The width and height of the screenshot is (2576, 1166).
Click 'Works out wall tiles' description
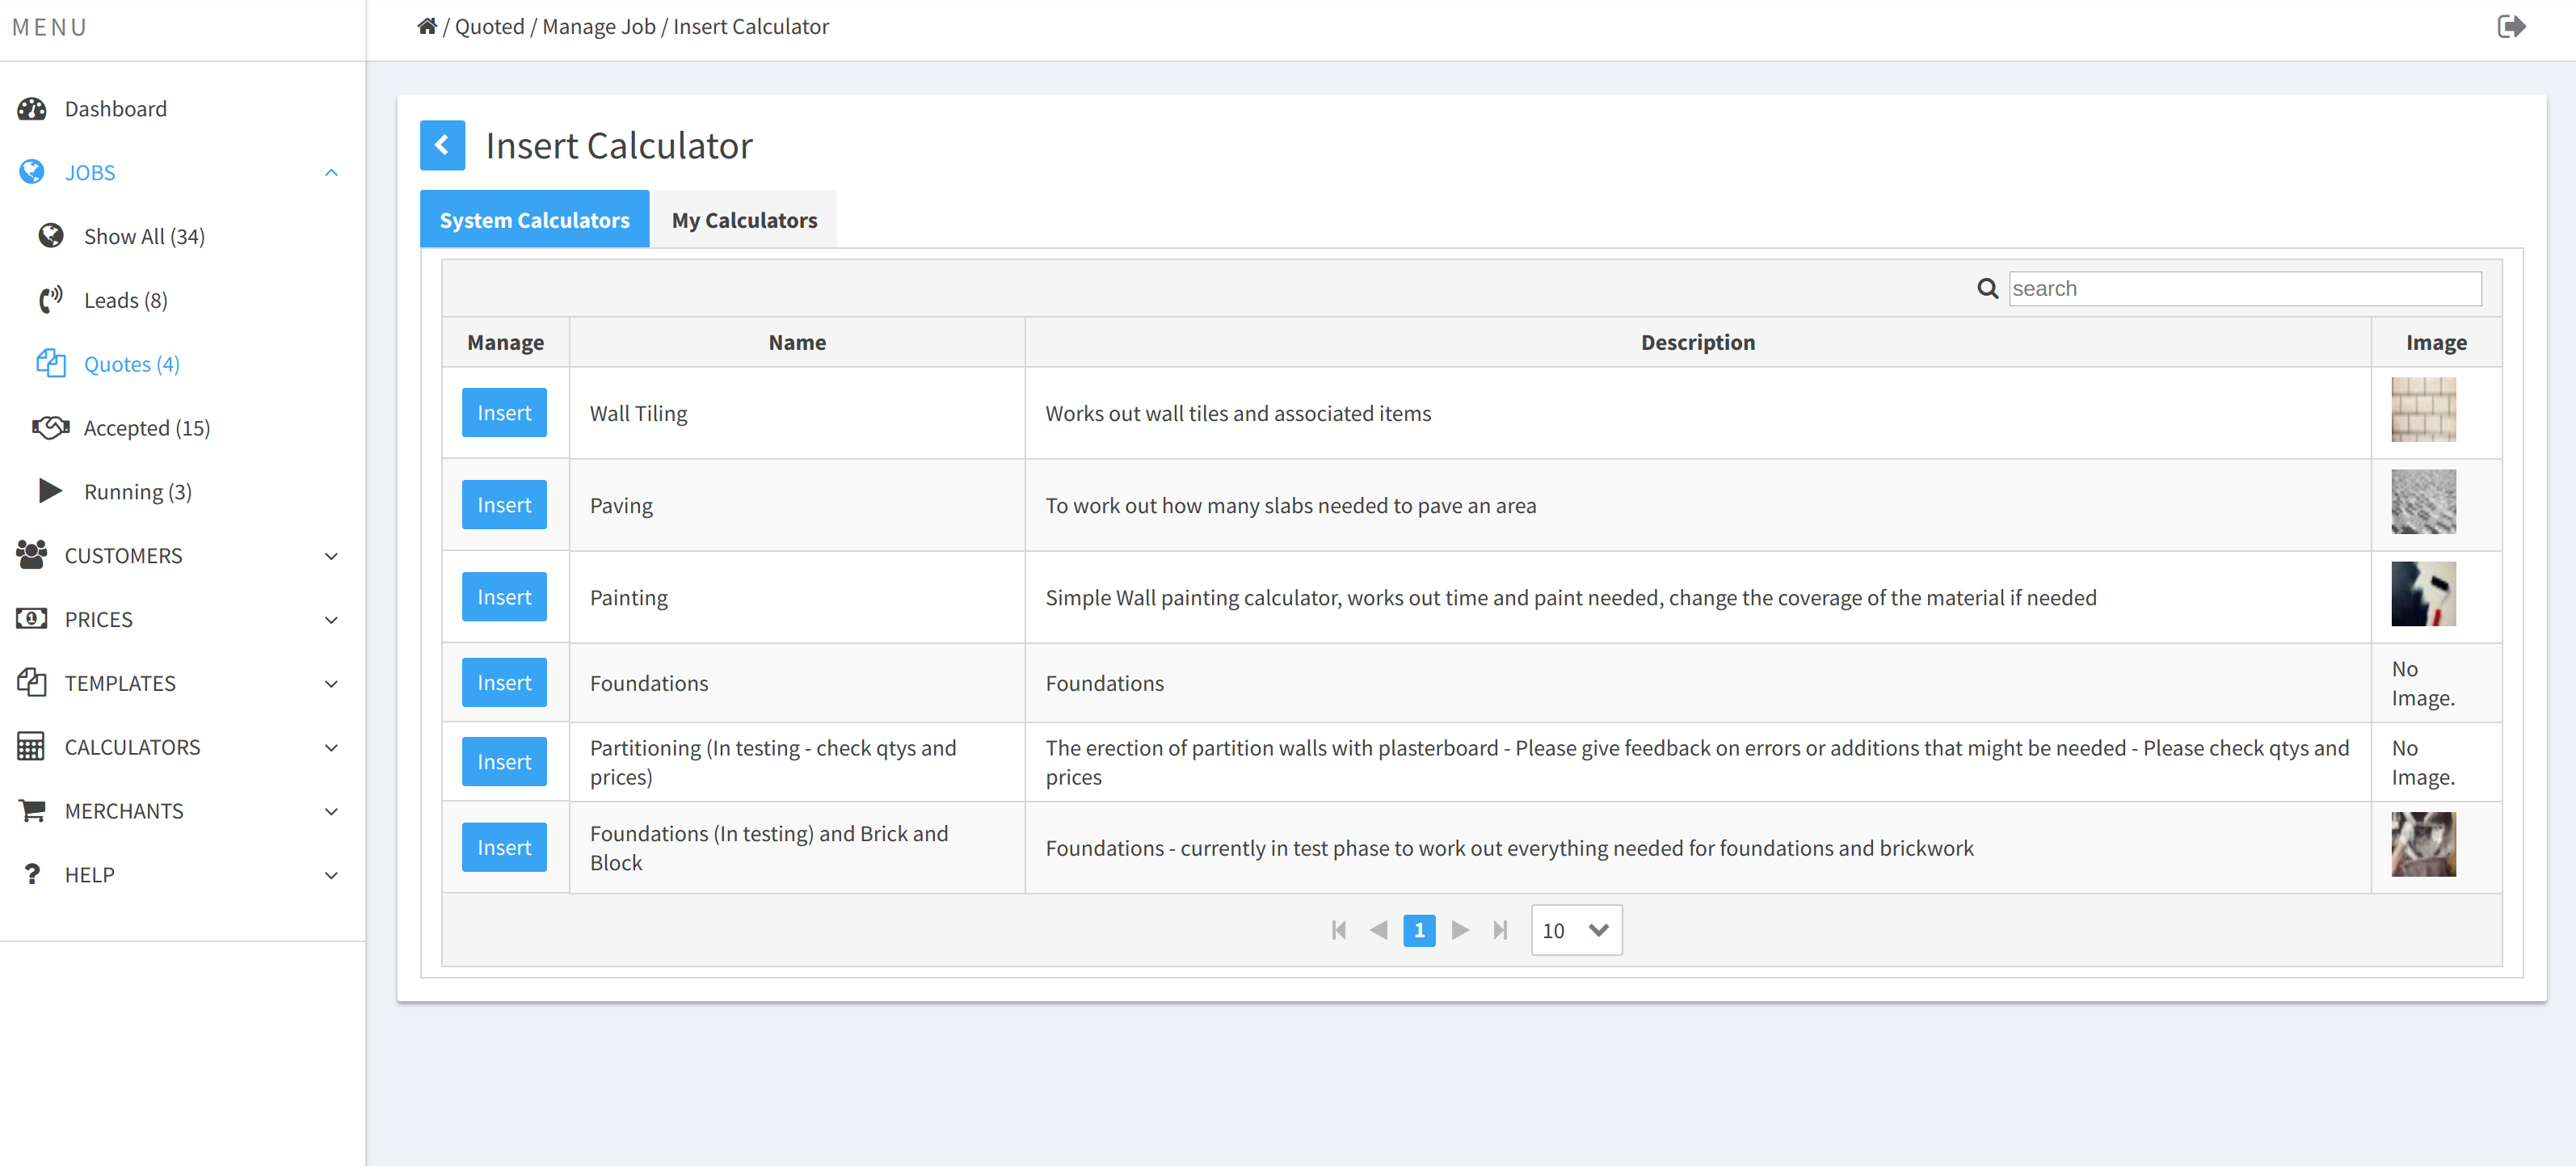[x=1238, y=414]
